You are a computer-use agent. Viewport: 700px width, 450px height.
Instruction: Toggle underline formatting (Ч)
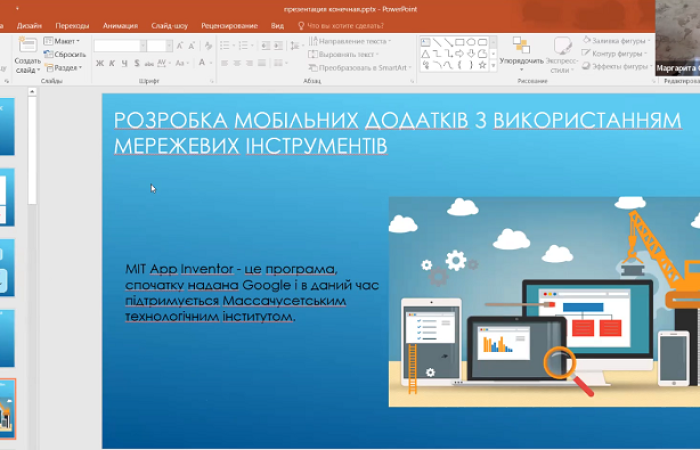125,63
